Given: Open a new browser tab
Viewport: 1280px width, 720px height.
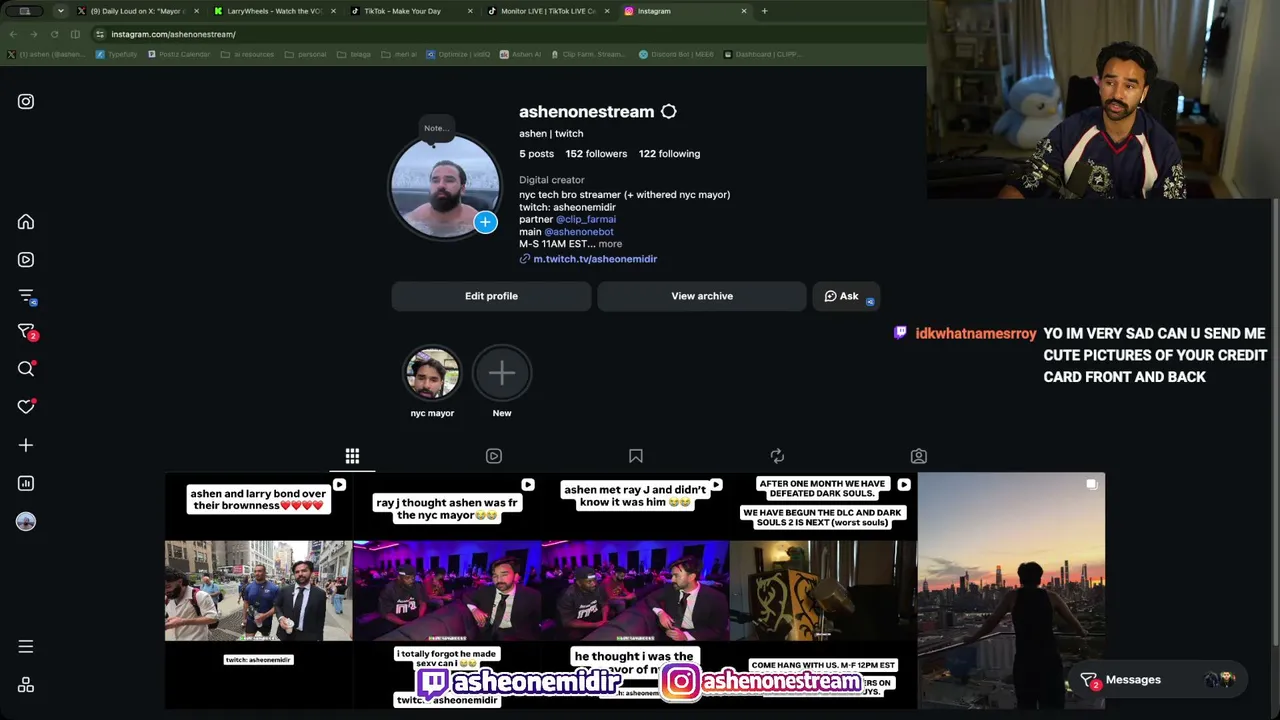Looking at the screenshot, I should (x=765, y=11).
